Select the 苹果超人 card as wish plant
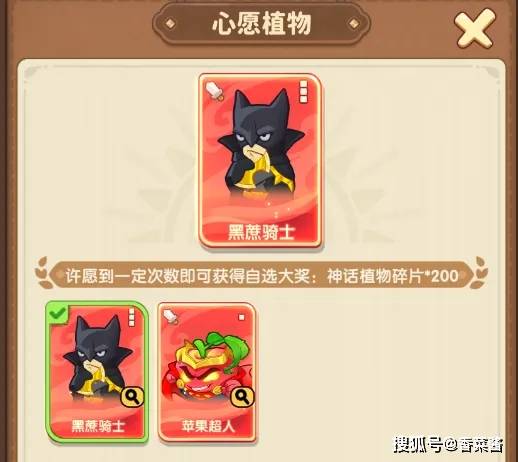 (x=207, y=373)
